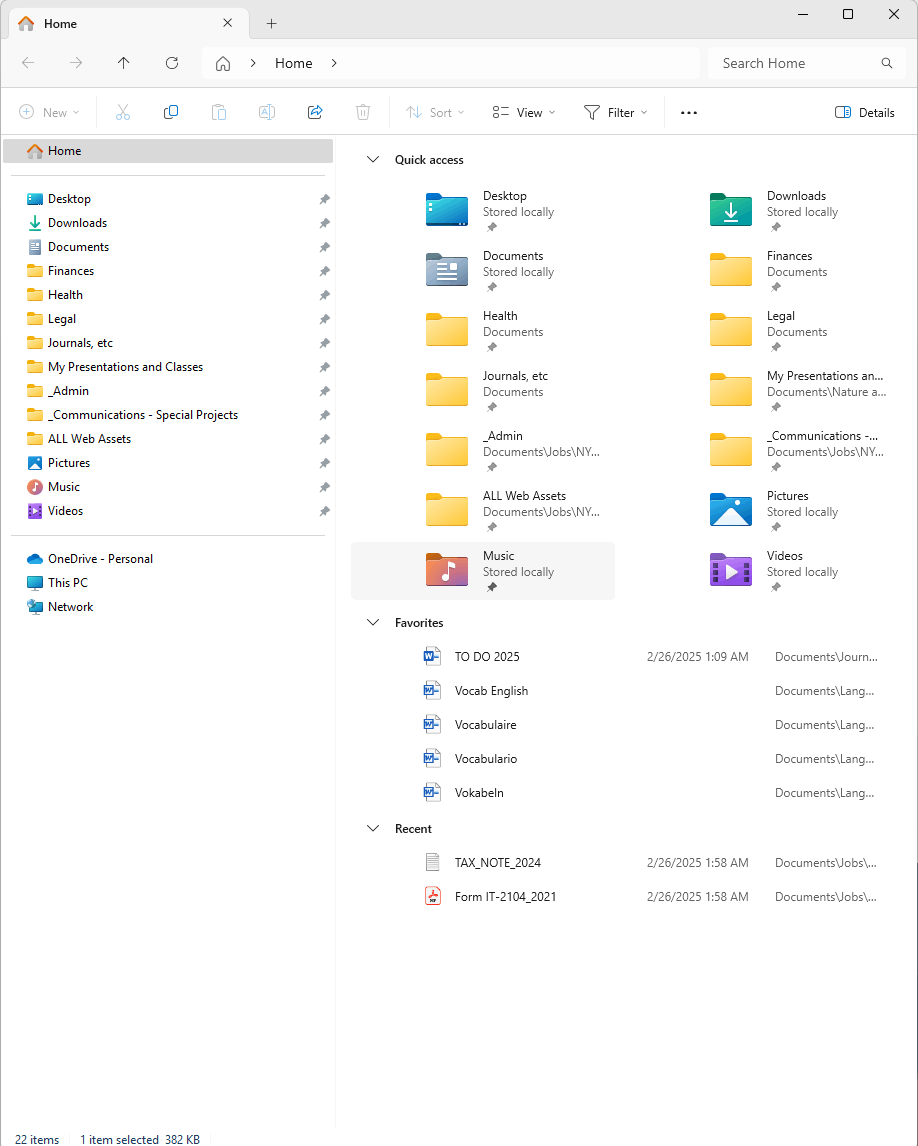Click the home icon in address bar
Screen dimensions: 918x1146
tap(223, 64)
